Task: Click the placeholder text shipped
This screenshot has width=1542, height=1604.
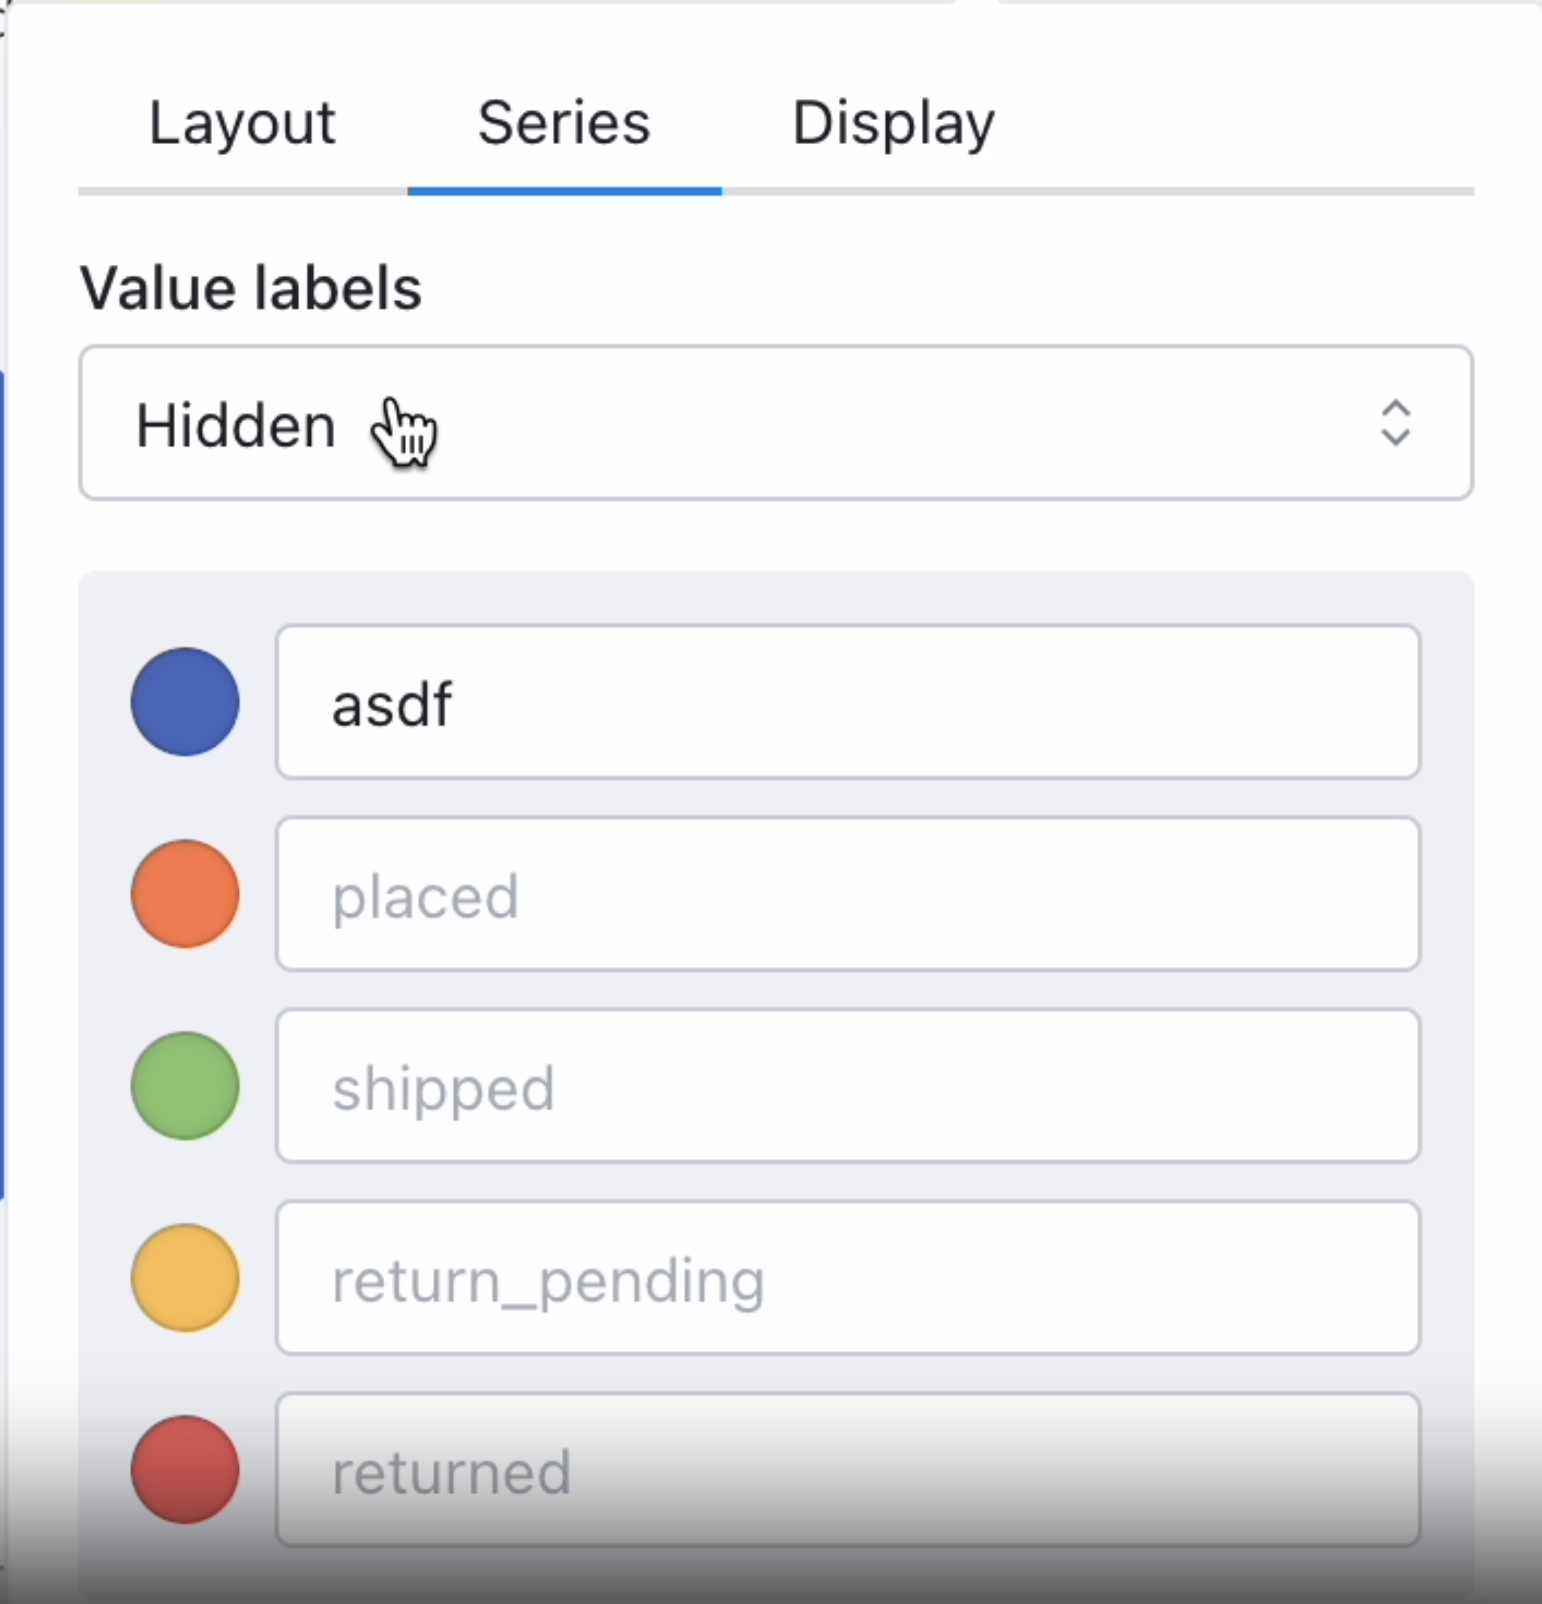Action: pos(443,1089)
